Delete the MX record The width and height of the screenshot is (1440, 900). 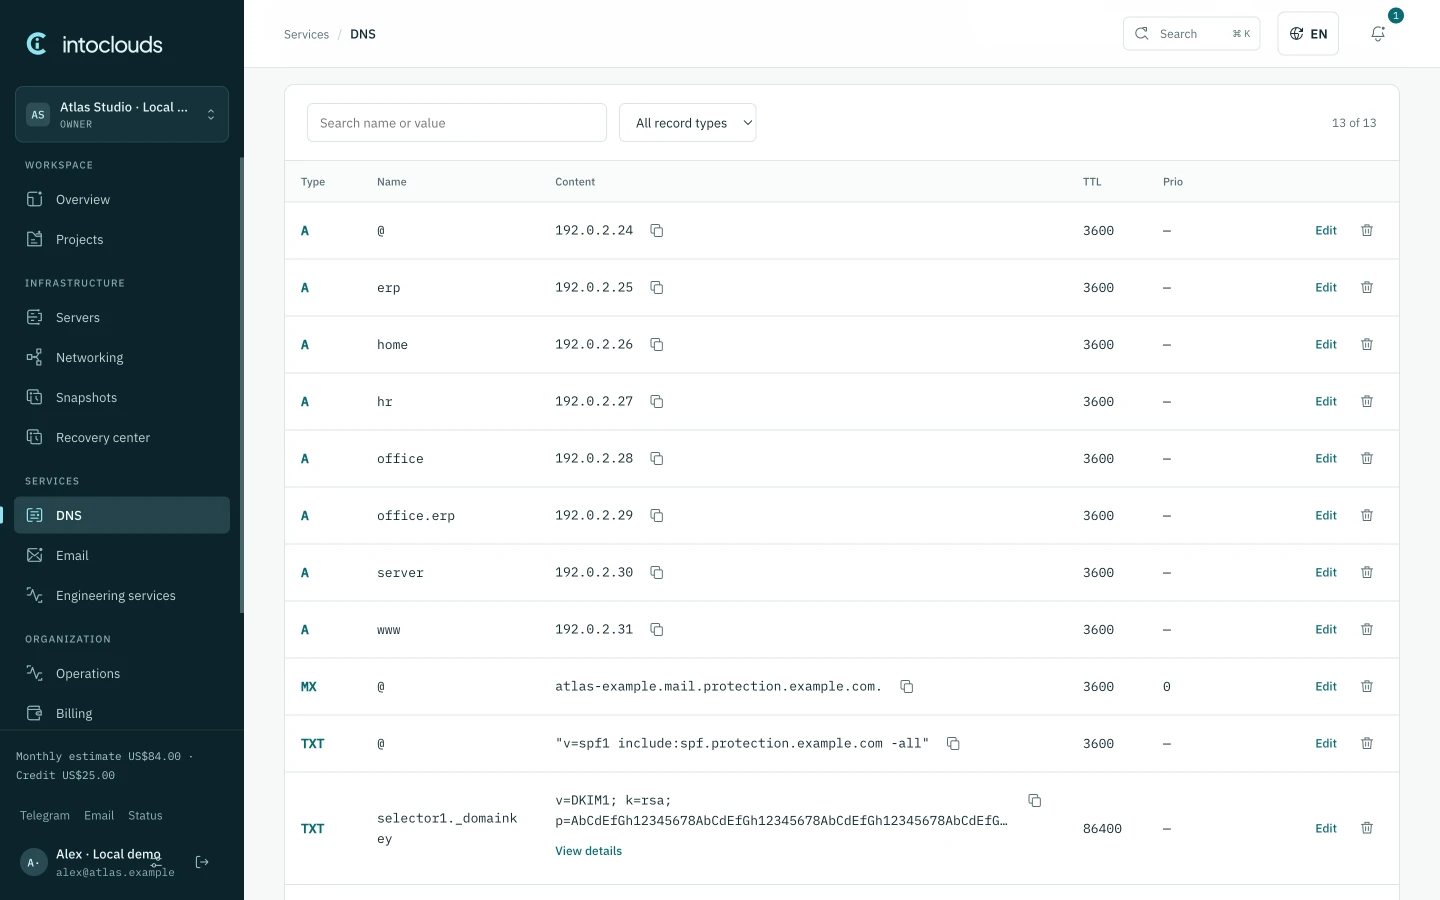coord(1367,687)
